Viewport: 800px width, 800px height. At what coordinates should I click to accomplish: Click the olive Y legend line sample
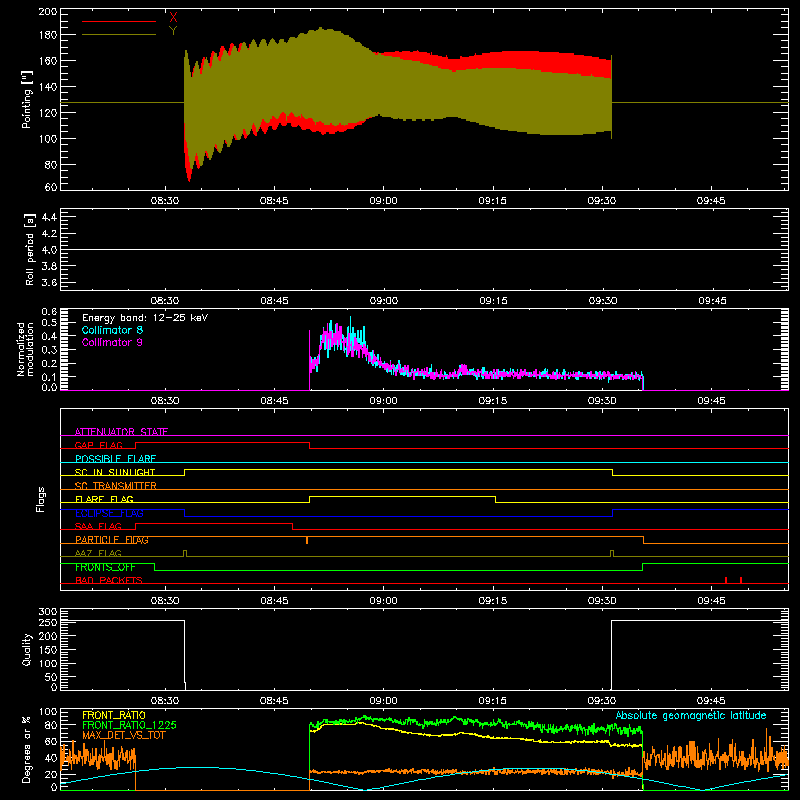(119, 35)
